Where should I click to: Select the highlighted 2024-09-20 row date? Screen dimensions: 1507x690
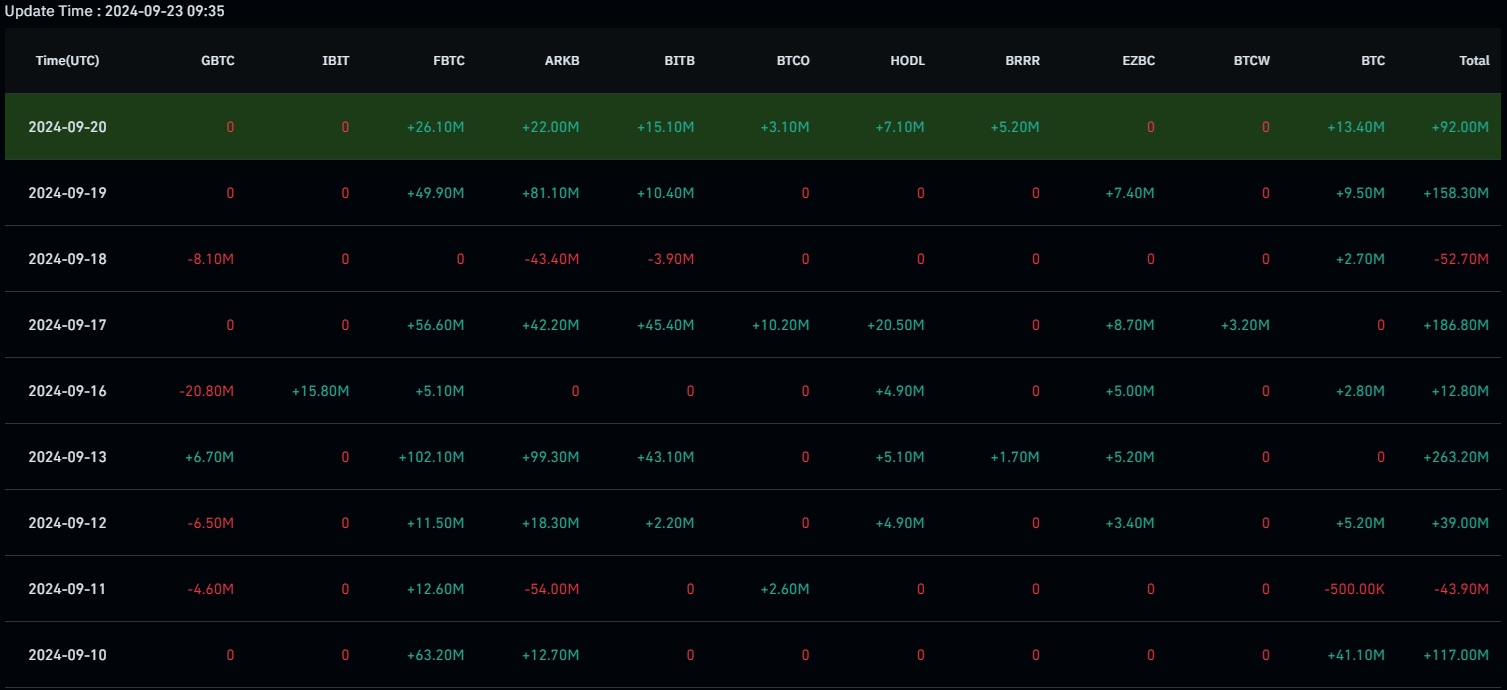click(67, 127)
